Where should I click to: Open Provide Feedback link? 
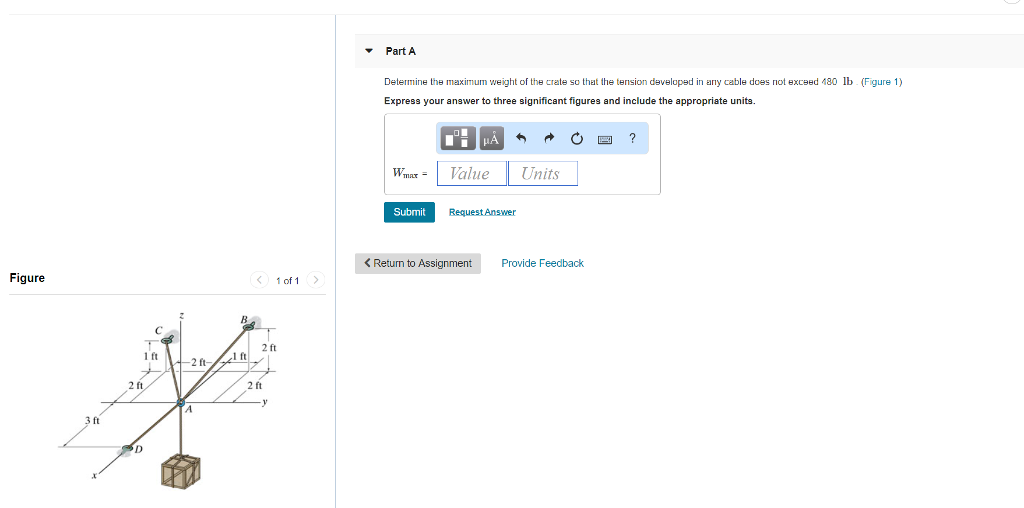point(543,263)
